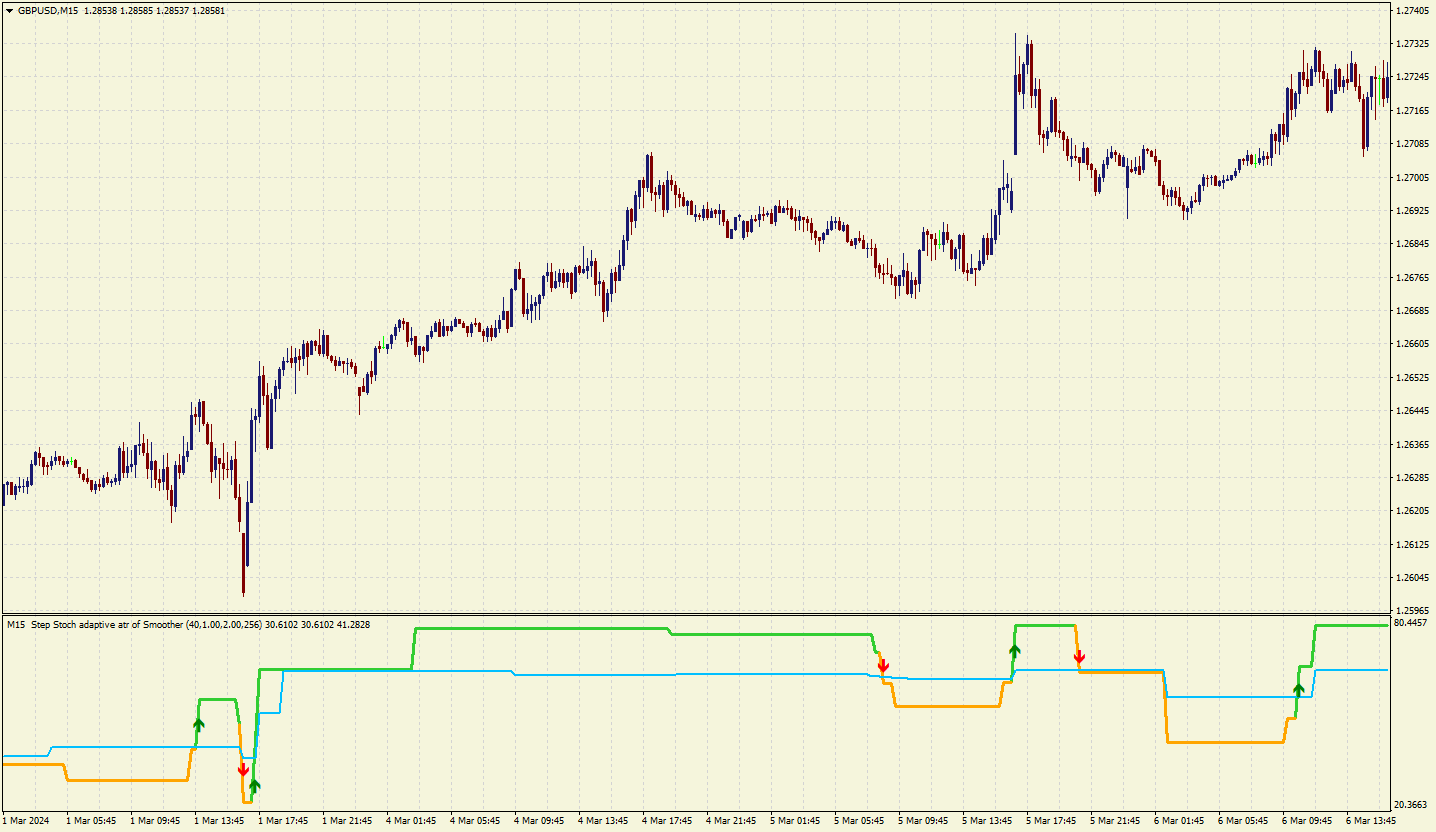This screenshot has width=1436, height=832.
Task: Click price level 1.27245 on the axis
Action: pyautogui.click(x=1412, y=77)
